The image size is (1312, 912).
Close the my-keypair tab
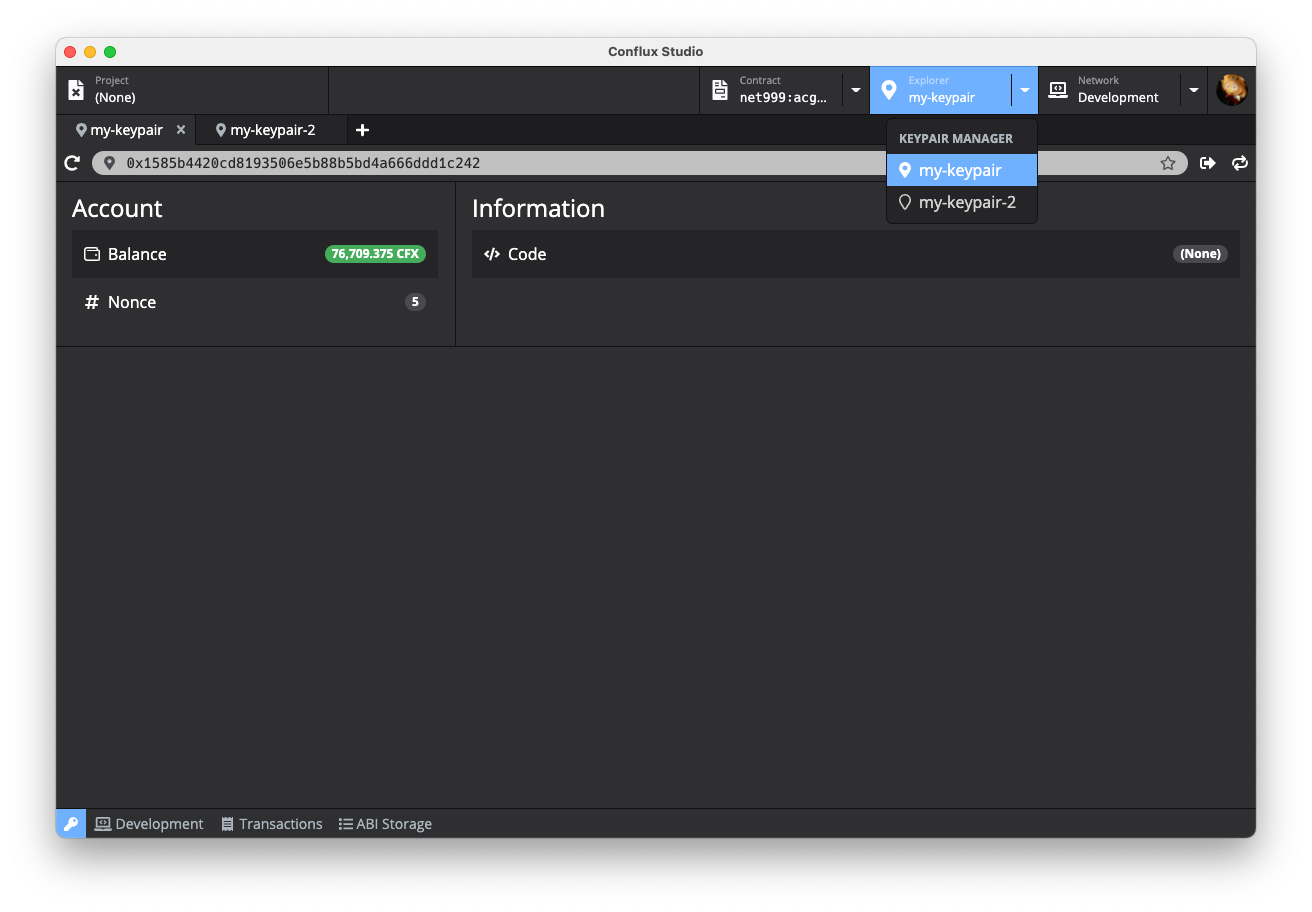181,130
